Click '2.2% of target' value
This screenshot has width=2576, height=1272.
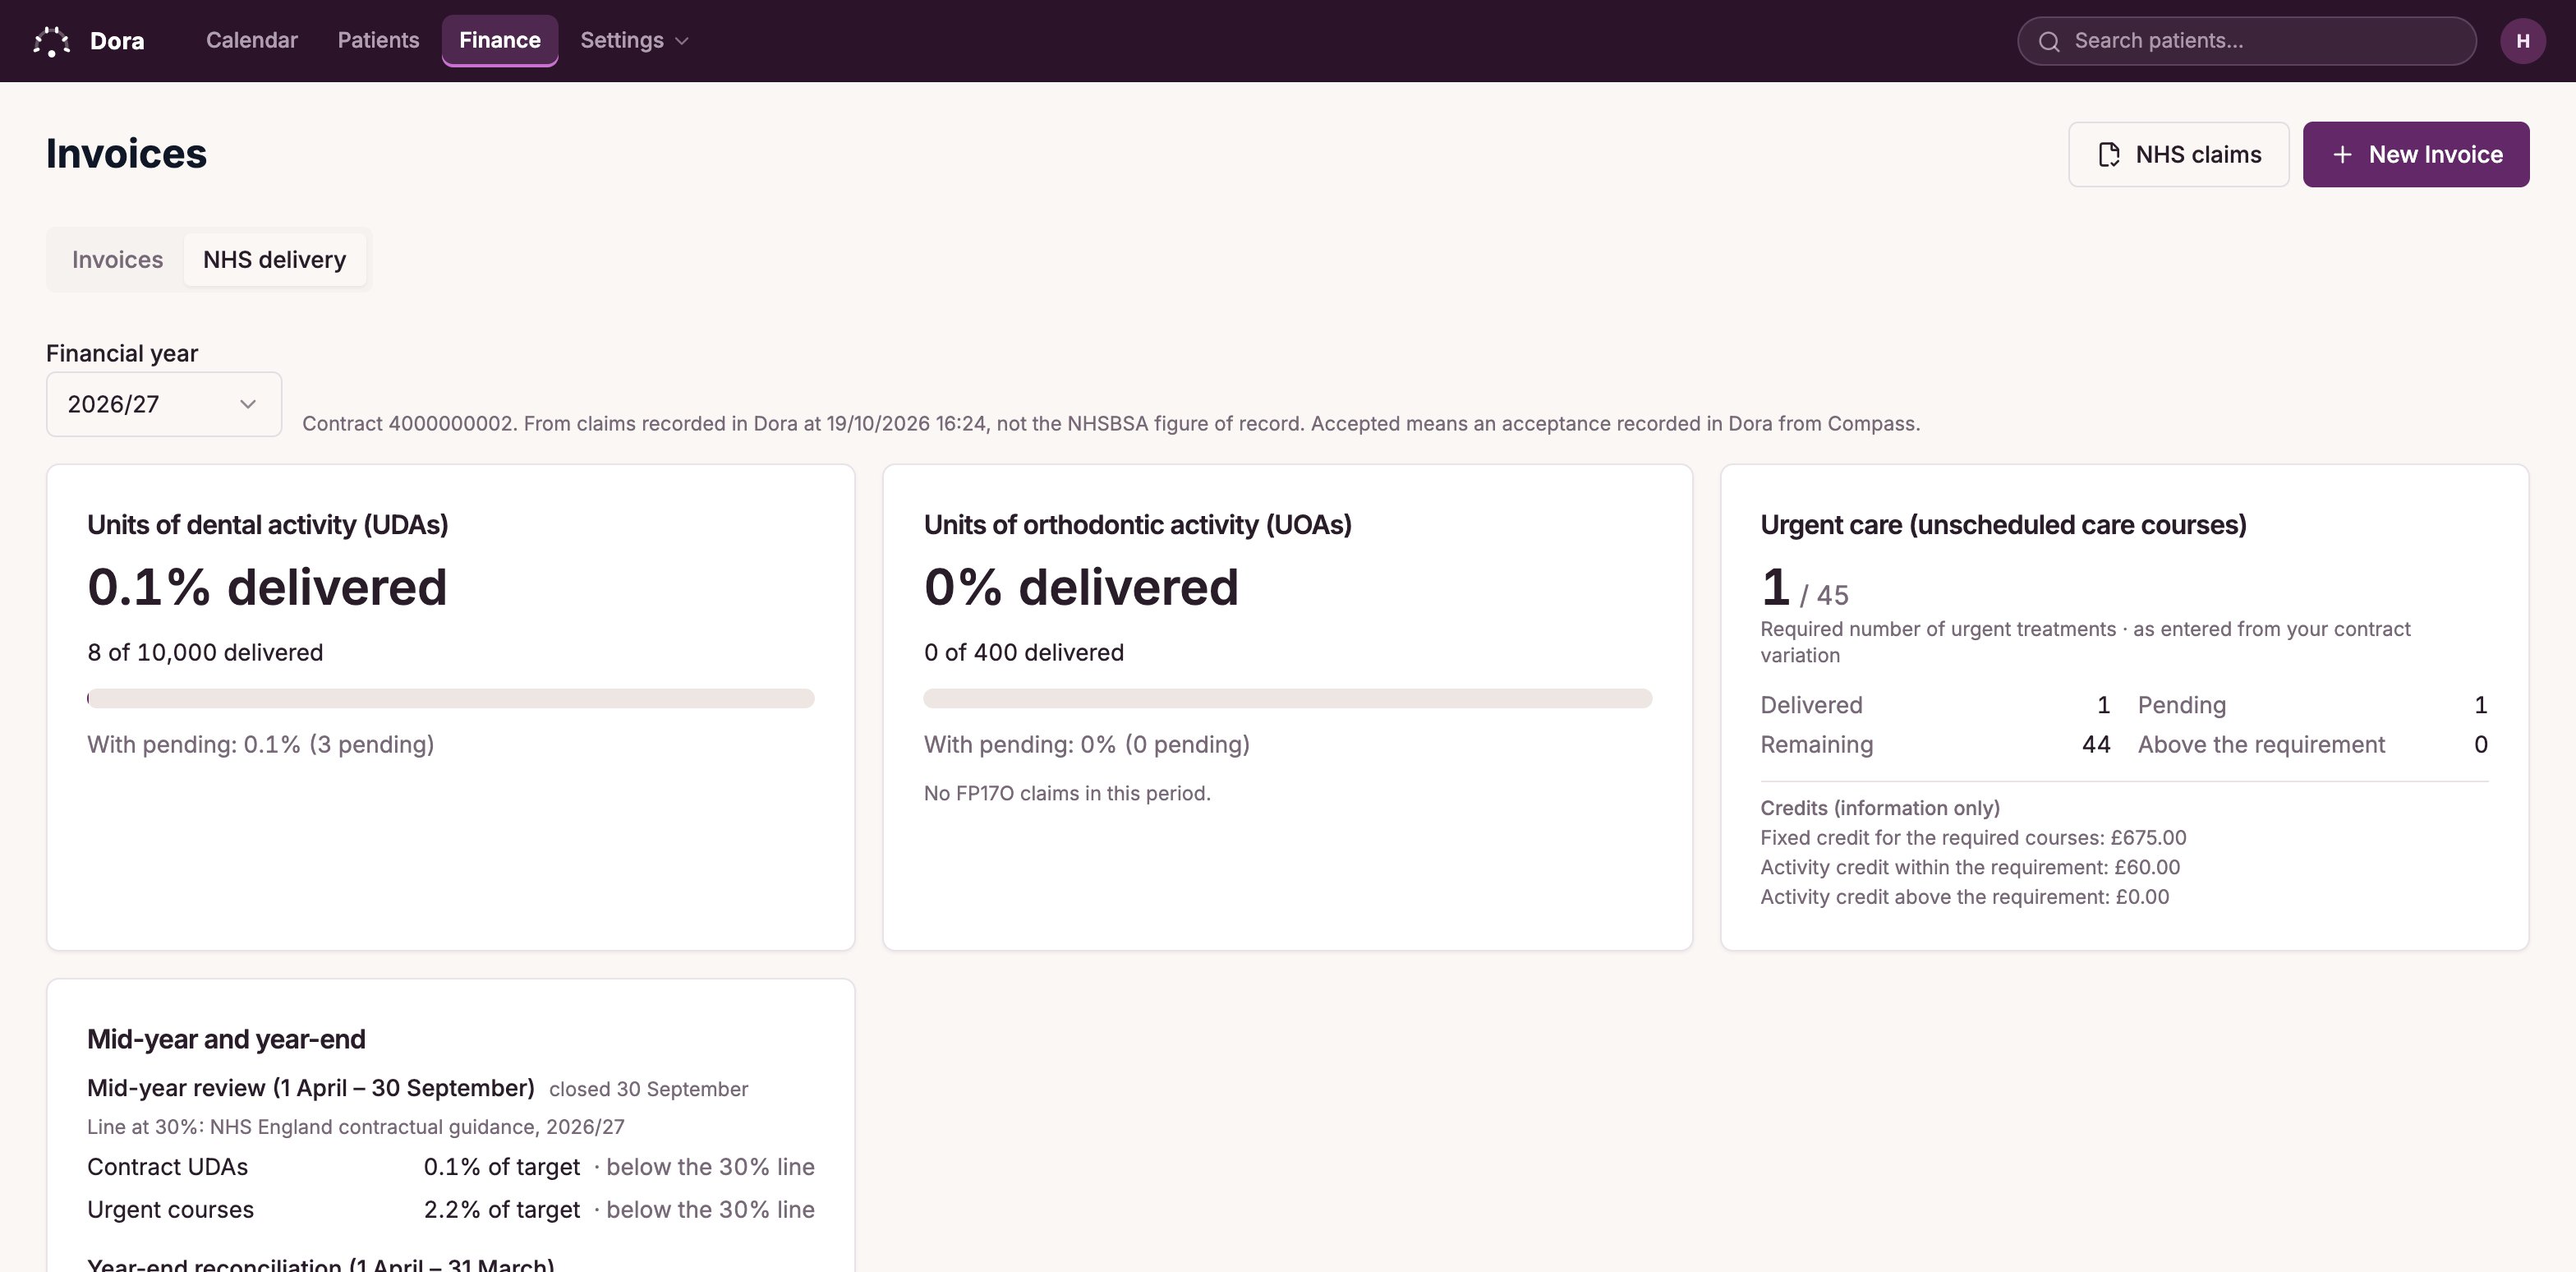(x=502, y=1210)
